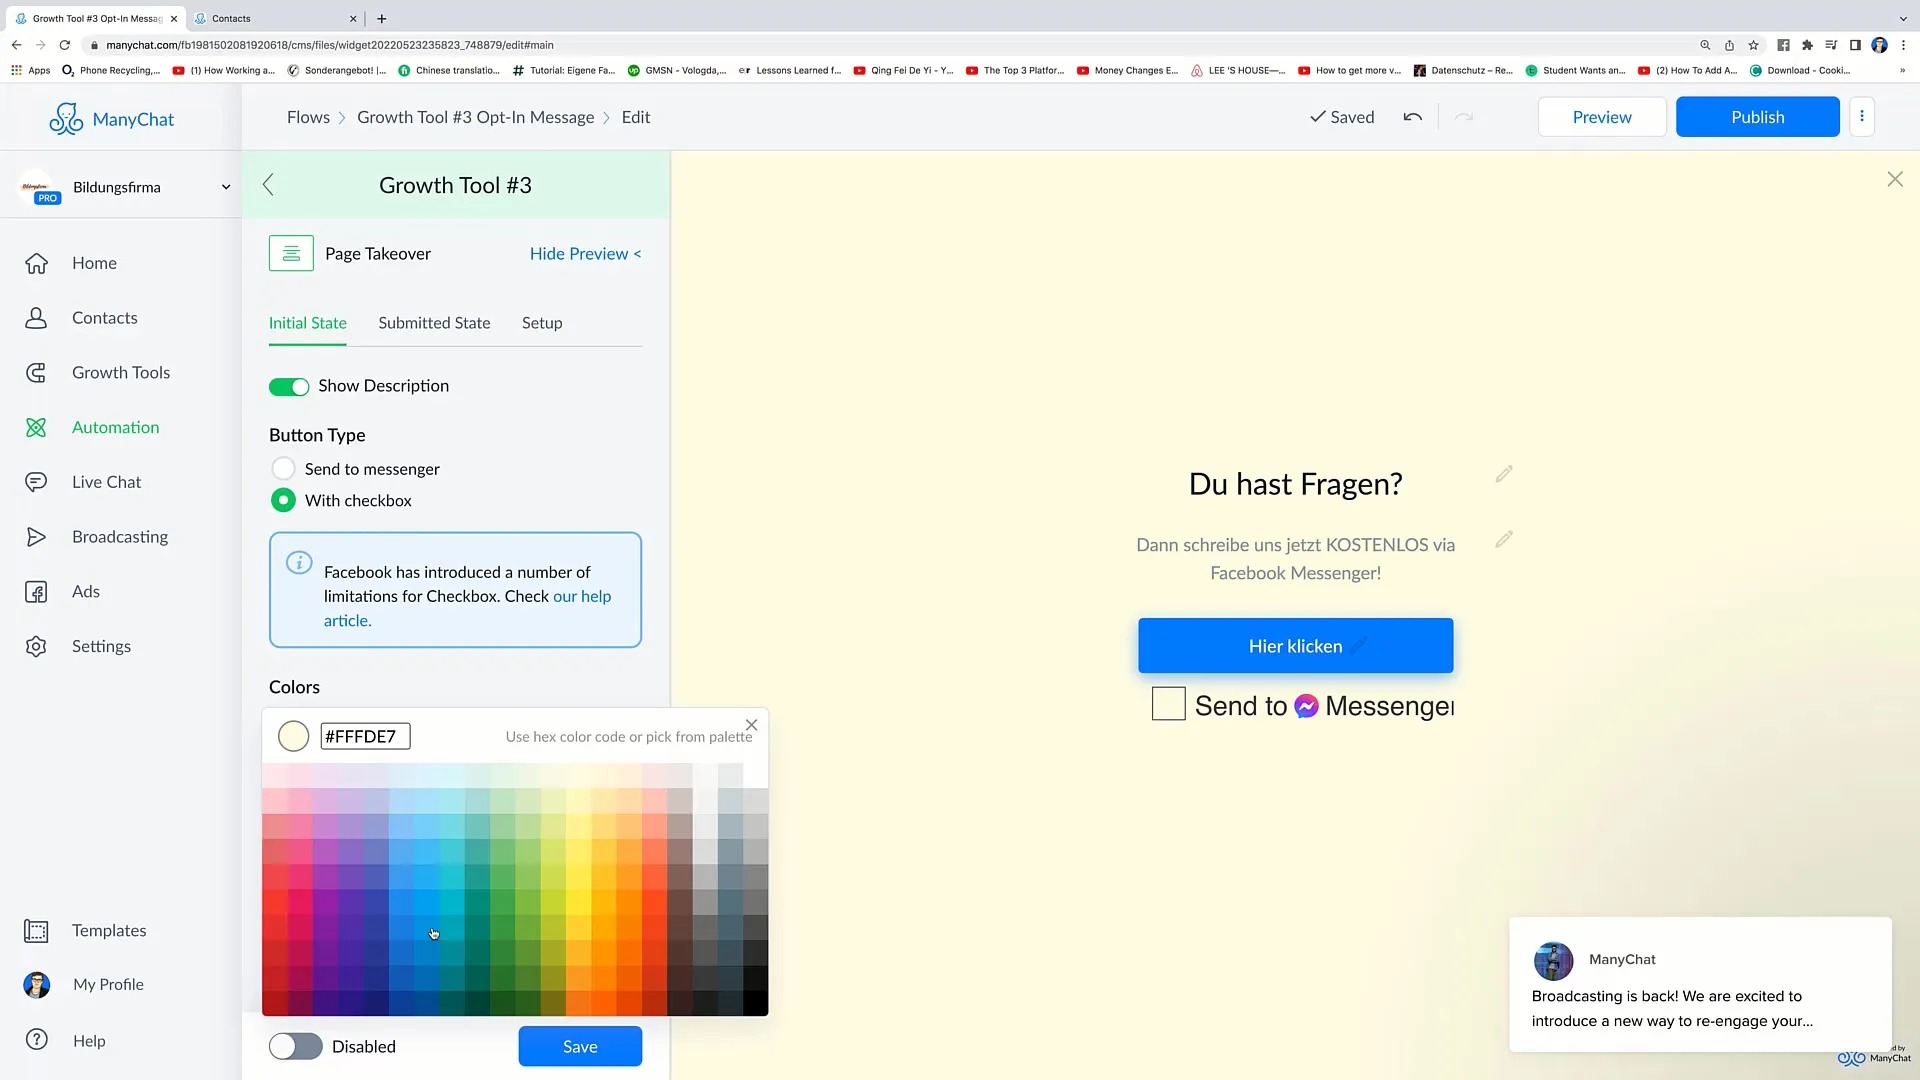Open Templates section

pos(108,930)
